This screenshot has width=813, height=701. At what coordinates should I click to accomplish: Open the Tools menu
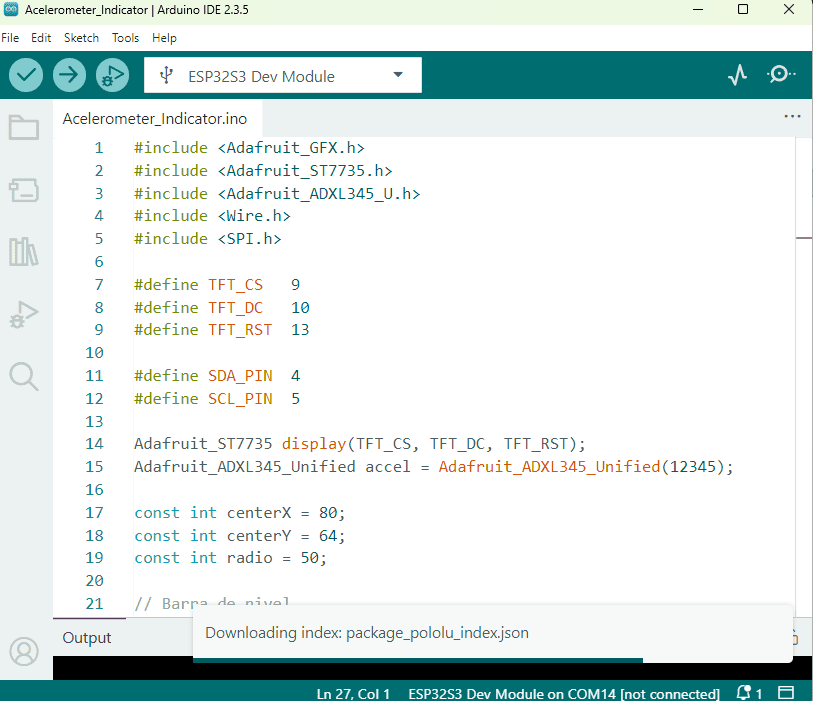125,38
